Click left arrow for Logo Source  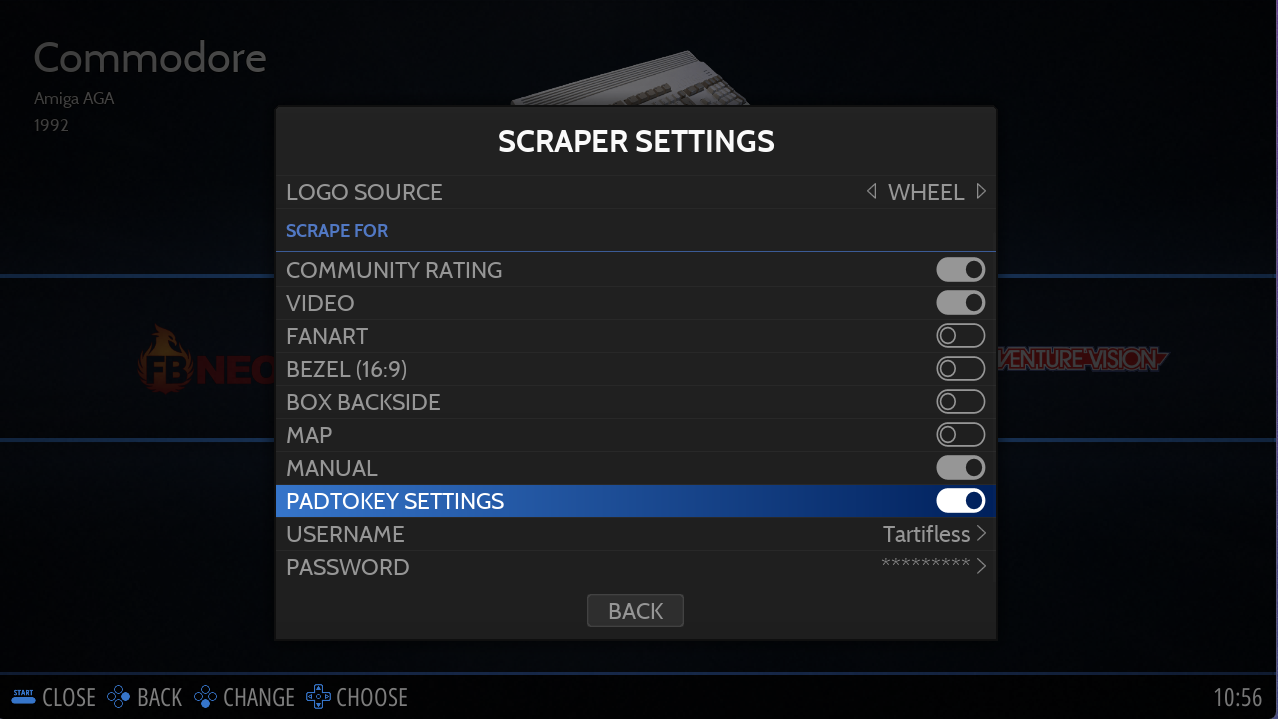pos(871,191)
